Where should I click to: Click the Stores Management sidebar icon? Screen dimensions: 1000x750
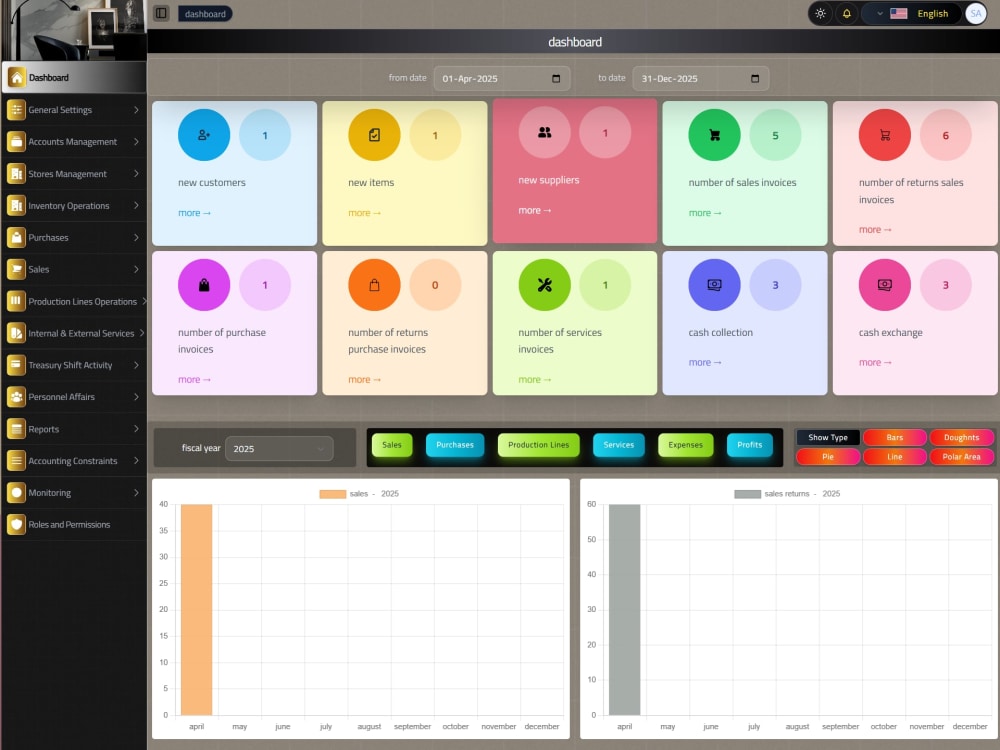(17, 173)
